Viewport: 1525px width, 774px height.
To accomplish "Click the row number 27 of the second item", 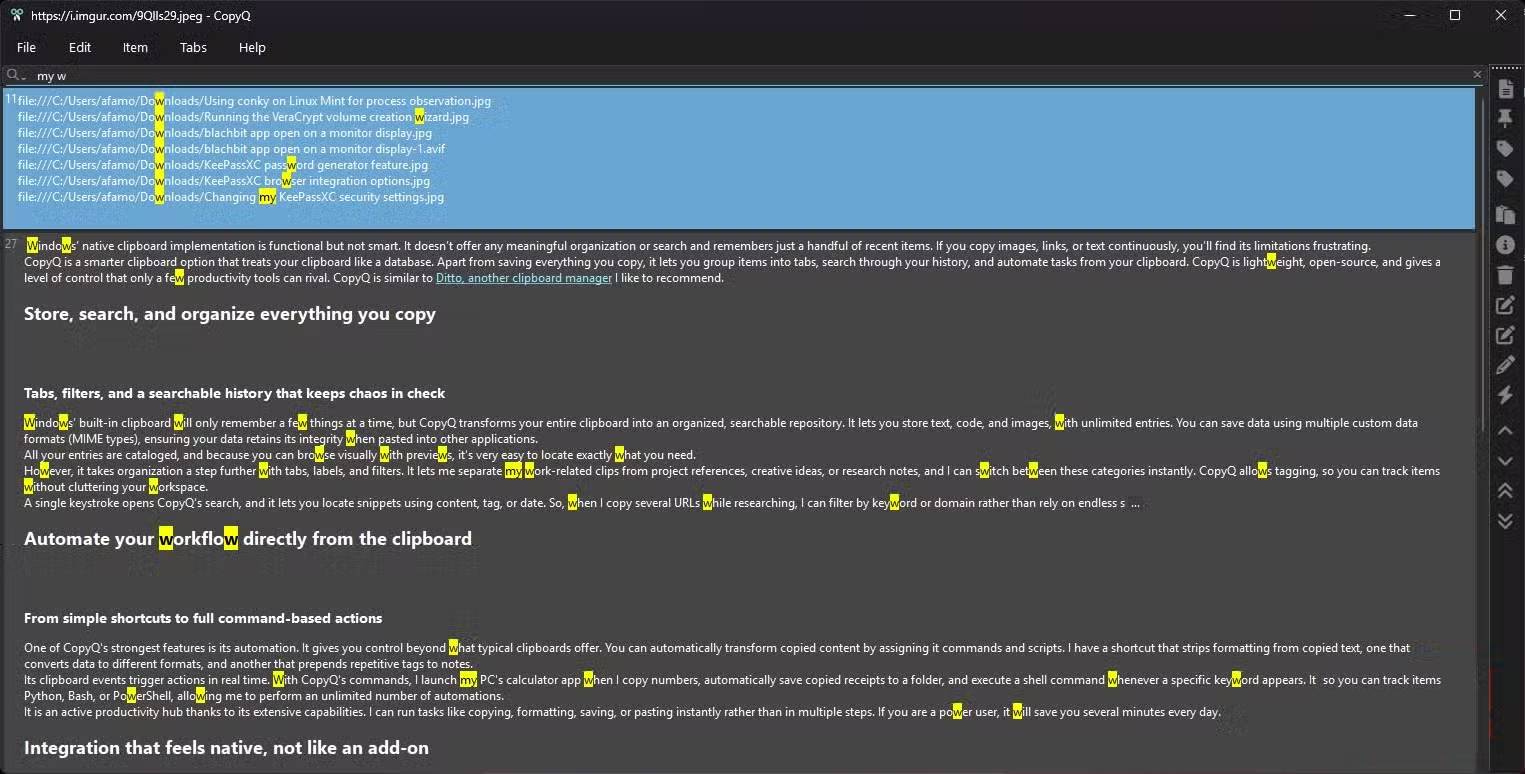I will coord(11,244).
